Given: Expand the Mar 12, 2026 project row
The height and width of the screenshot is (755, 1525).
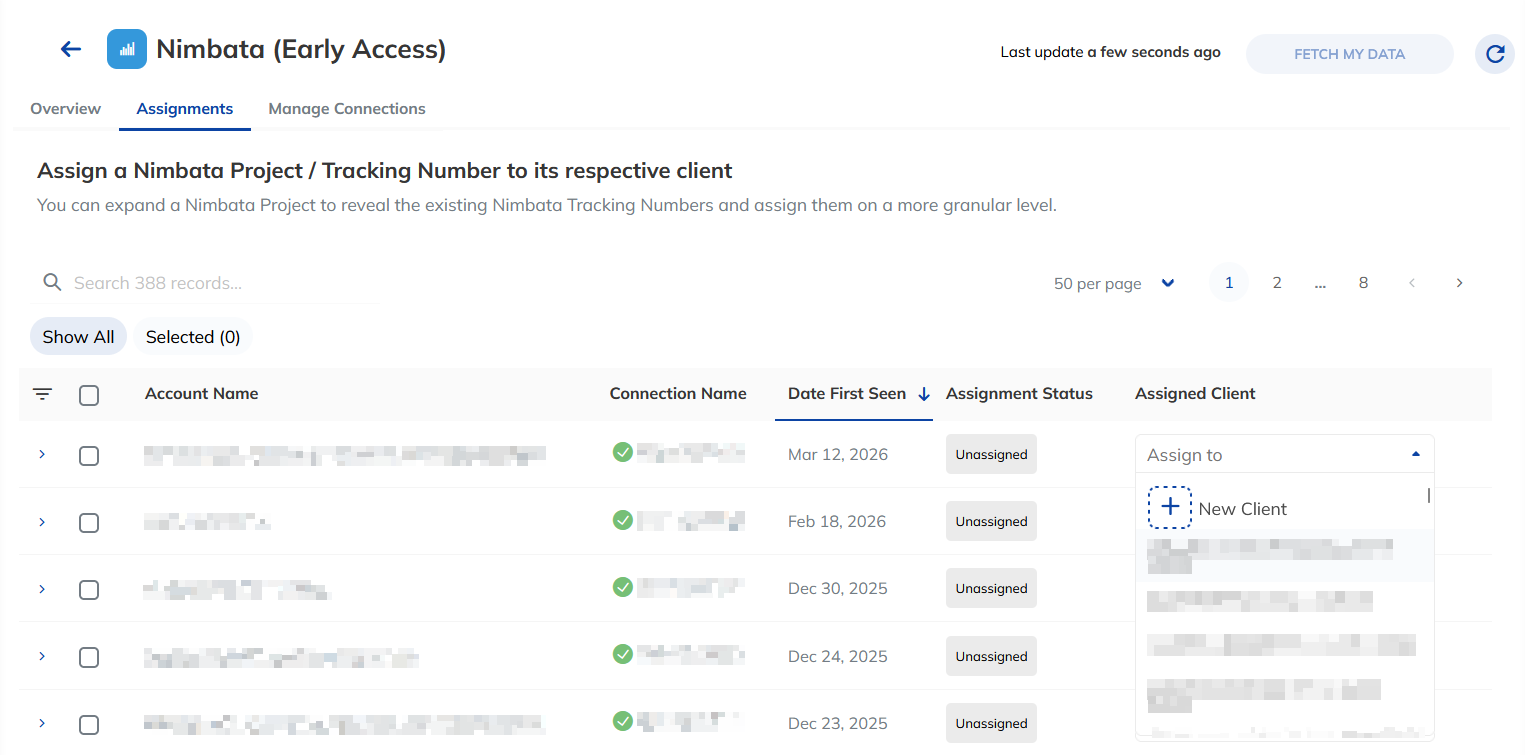Looking at the screenshot, I should (x=42, y=454).
